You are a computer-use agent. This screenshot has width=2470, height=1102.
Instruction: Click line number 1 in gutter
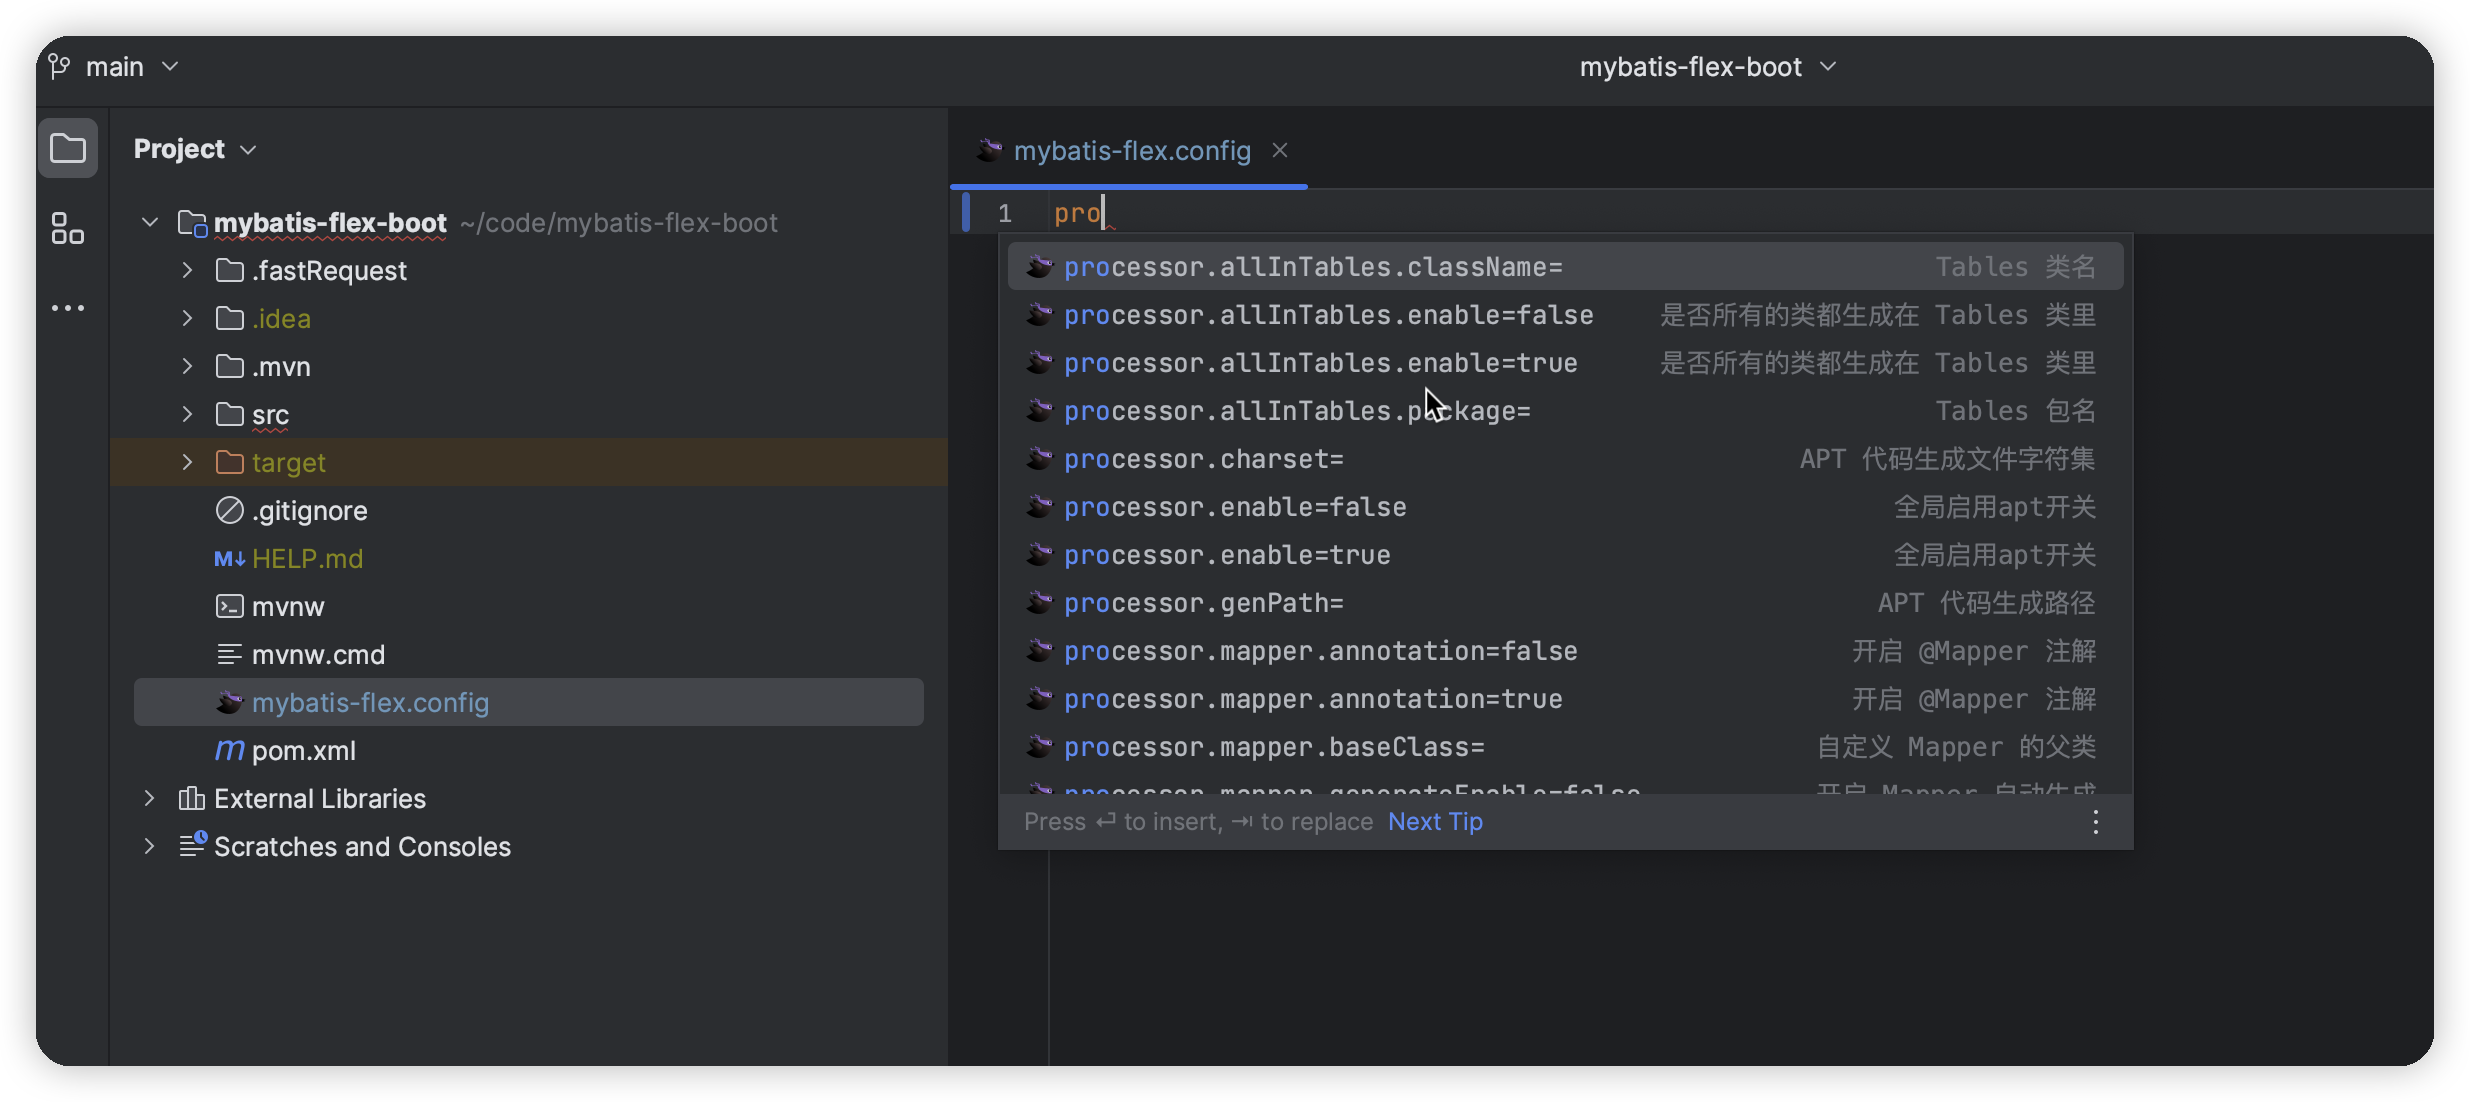pyautogui.click(x=1005, y=213)
